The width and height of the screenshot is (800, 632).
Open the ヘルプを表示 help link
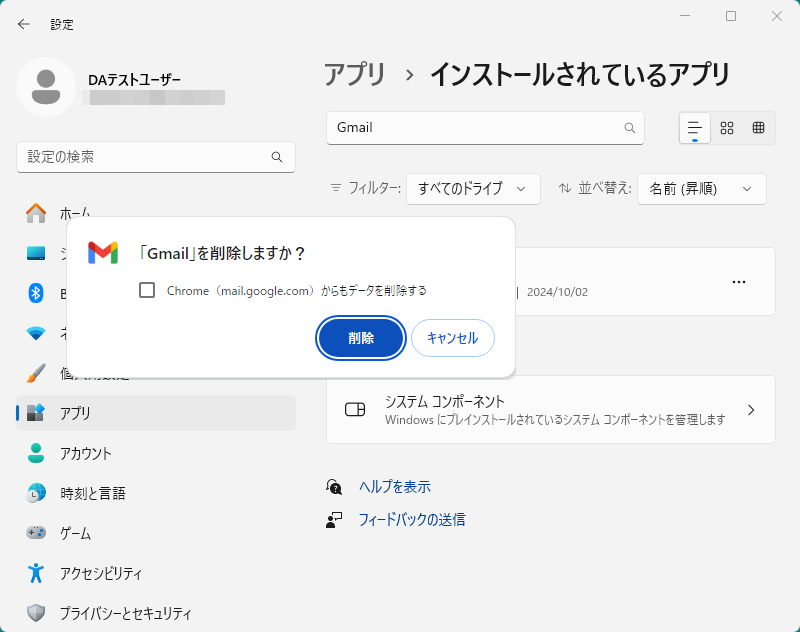(x=394, y=486)
